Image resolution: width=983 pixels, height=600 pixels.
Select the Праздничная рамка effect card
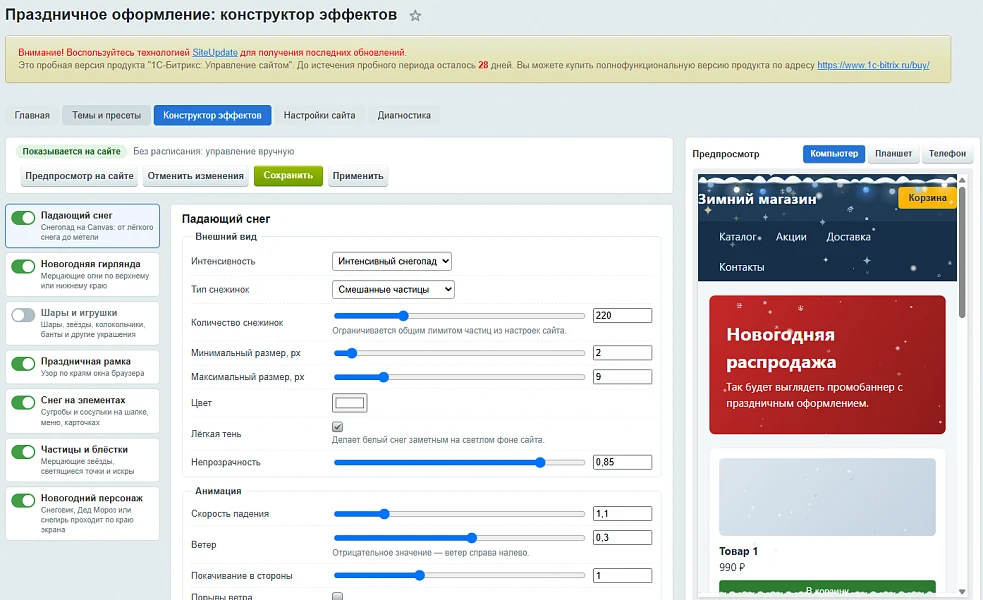(x=82, y=367)
